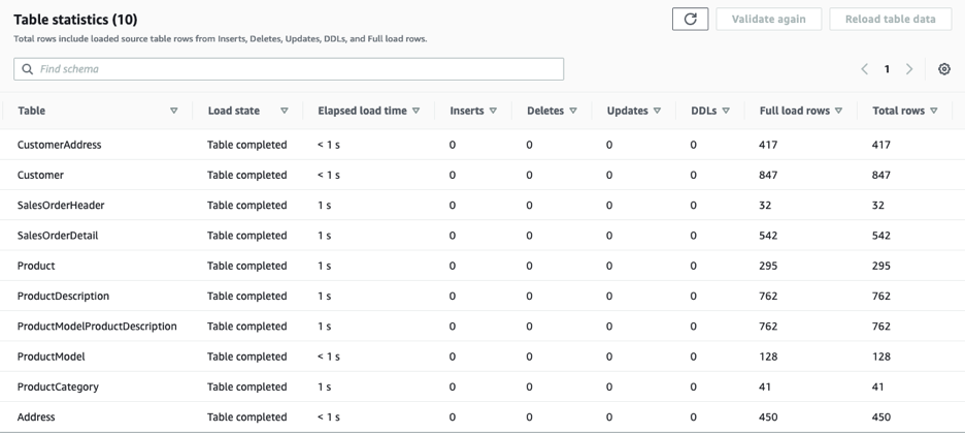
Task: Sort by Full load rows arrow
Action: pos(838,111)
